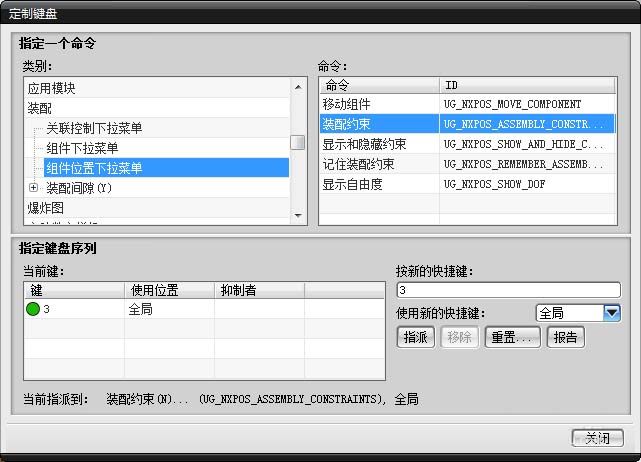Click the 重置... (Reset) button

(513, 337)
